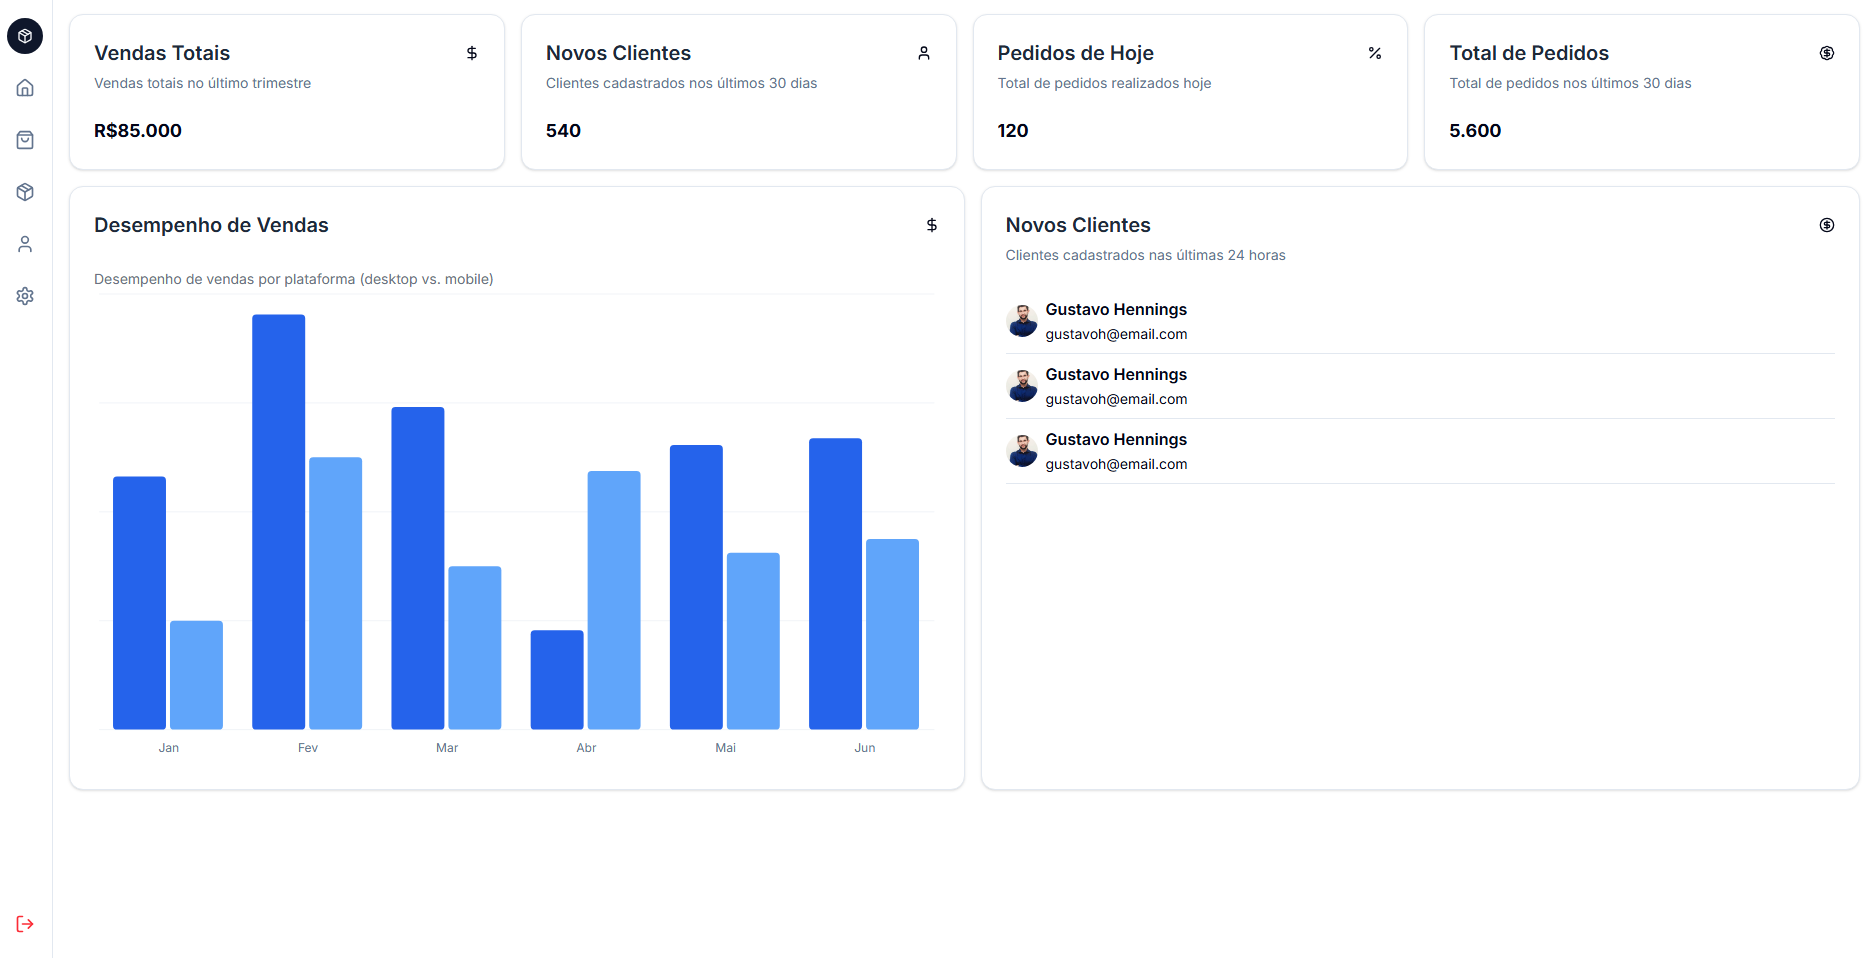Click the user profile icon in sidebar
1873x958 pixels.
[25, 244]
